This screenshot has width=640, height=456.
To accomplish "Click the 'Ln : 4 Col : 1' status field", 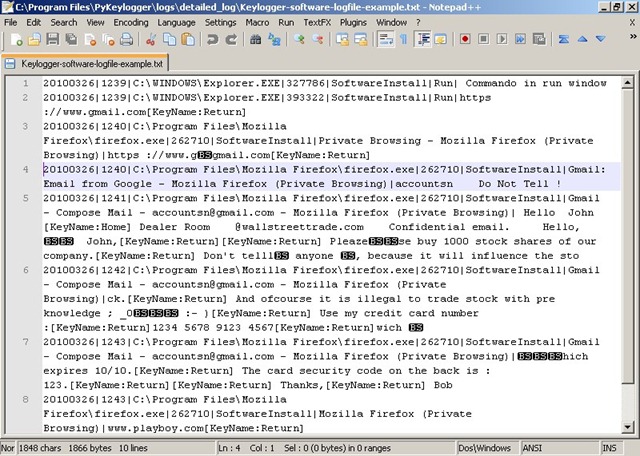I will coord(248,448).
